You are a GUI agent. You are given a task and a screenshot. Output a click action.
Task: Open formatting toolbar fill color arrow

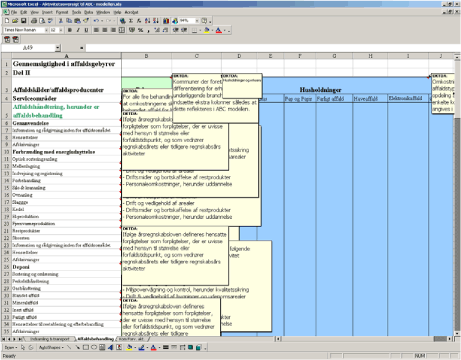(x=212, y=30)
